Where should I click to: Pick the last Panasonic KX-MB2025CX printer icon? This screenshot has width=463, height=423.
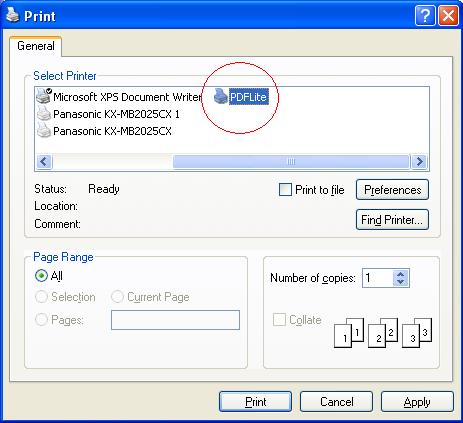point(44,131)
